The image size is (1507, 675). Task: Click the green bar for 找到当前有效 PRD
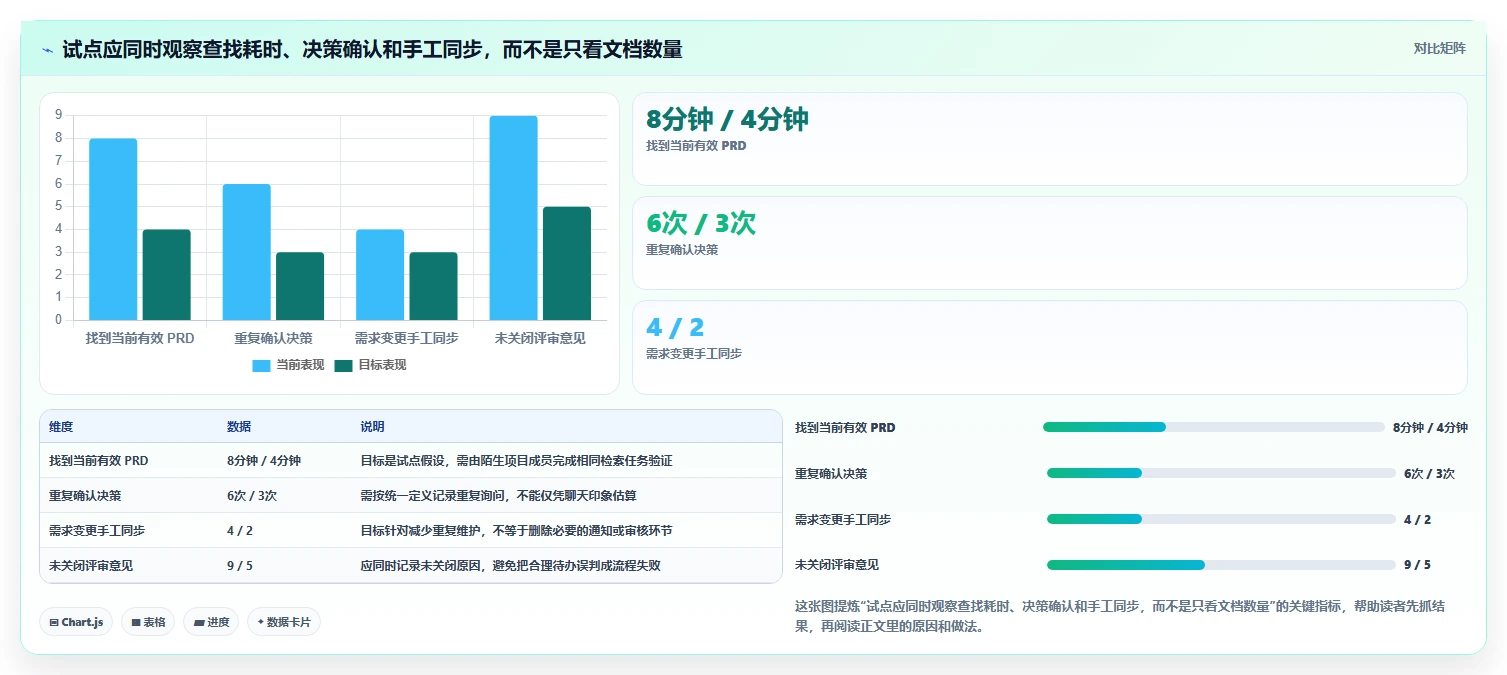coord(166,275)
